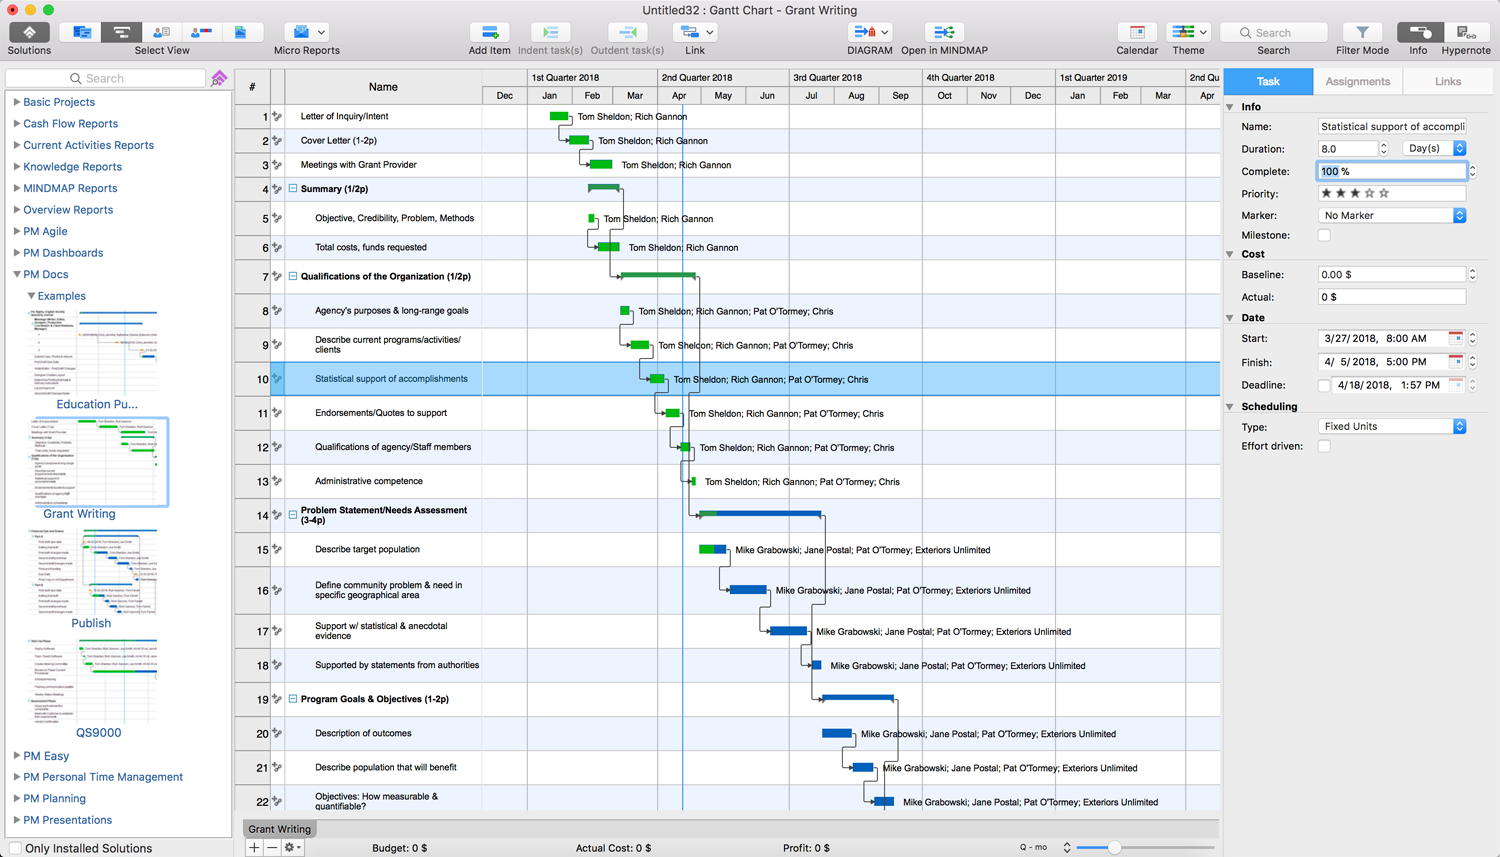Open the DIAGRAM view icon
Viewport: 1500px width, 857px height.
click(864, 33)
